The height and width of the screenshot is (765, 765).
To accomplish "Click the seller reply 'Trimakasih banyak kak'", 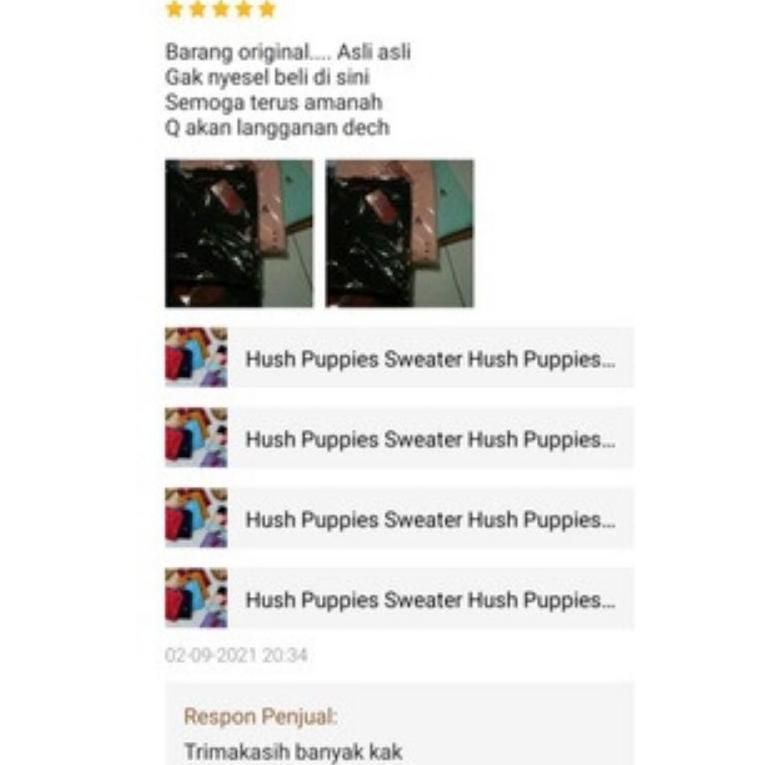I will coord(293,751).
